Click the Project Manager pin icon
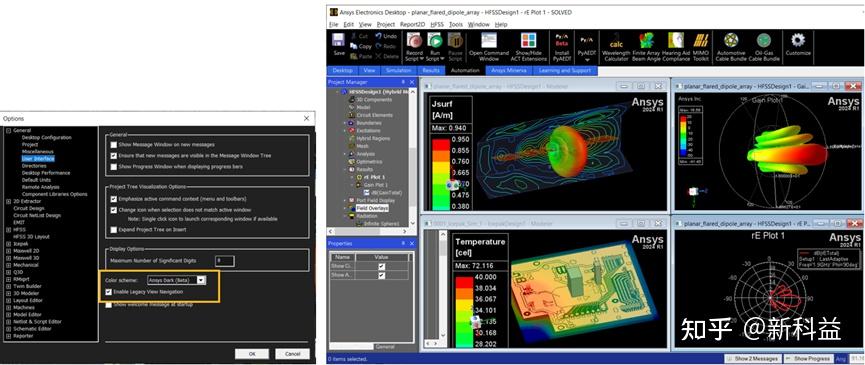 (x=403, y=82)
